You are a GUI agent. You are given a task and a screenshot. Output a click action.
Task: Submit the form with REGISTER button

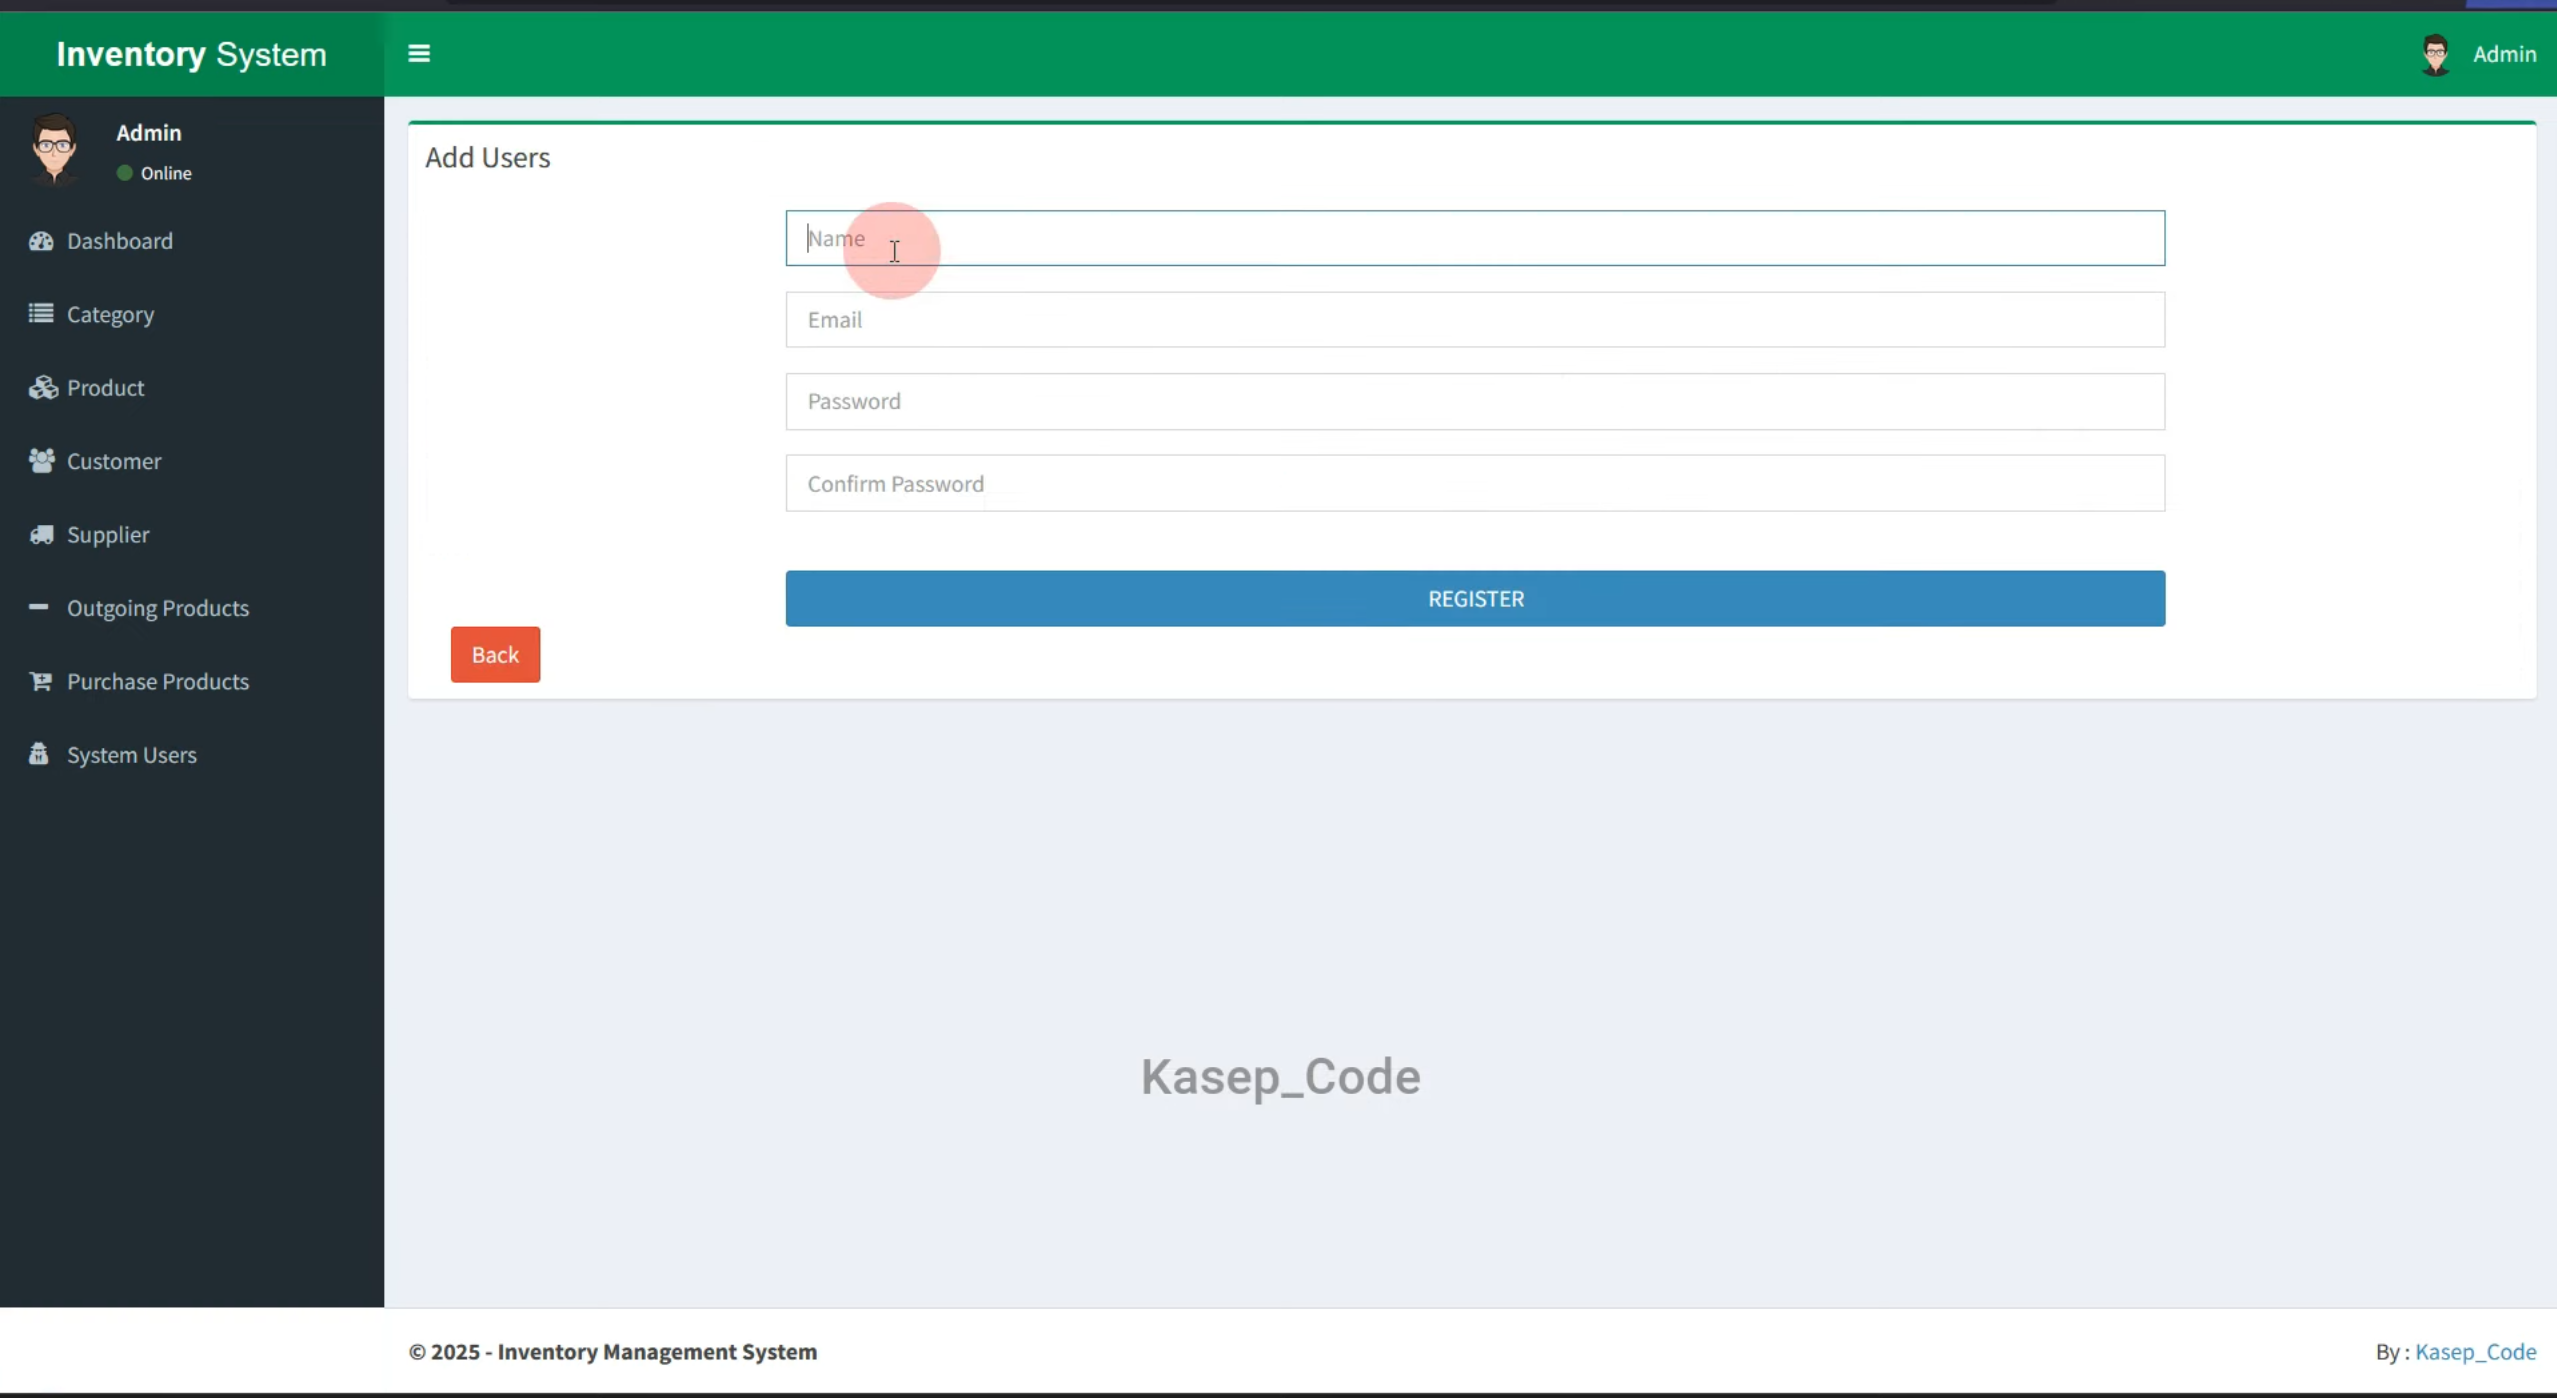pos(1475,598)
